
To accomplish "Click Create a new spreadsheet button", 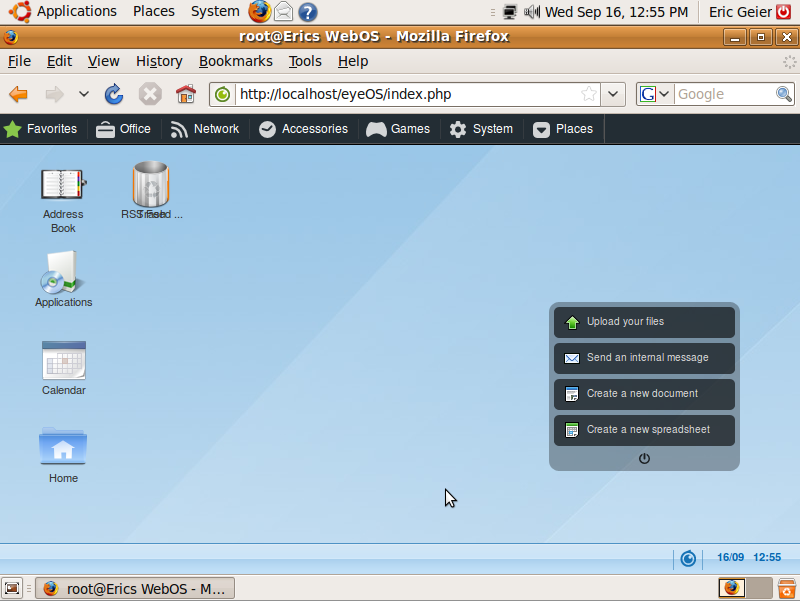I will 644,430.
